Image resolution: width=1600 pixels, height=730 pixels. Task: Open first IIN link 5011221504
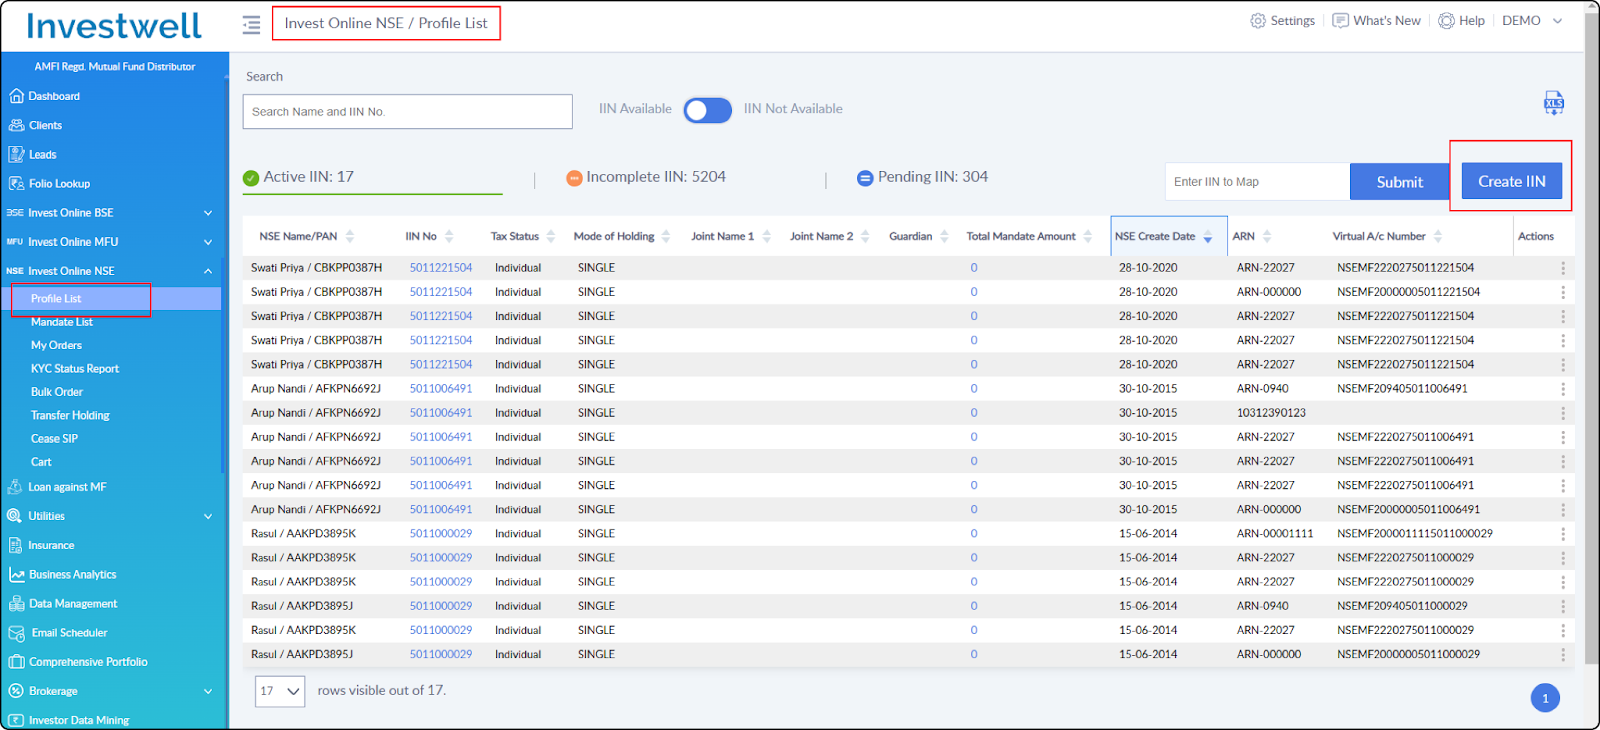(x=441, y=268)
